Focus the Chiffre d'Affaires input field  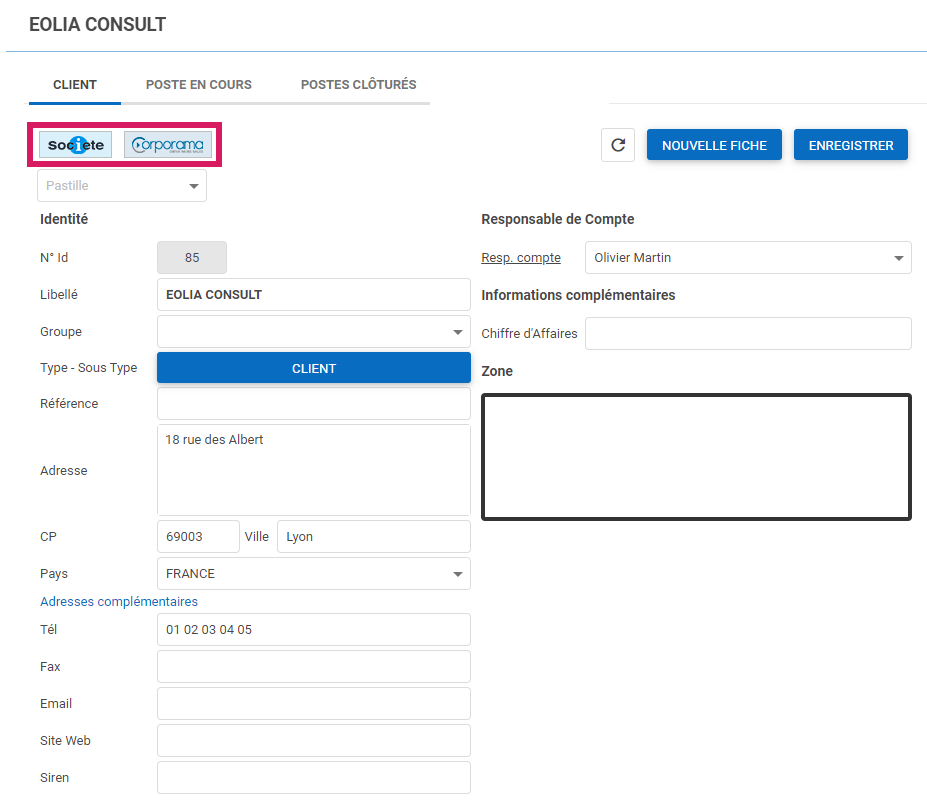click(747, 334)
